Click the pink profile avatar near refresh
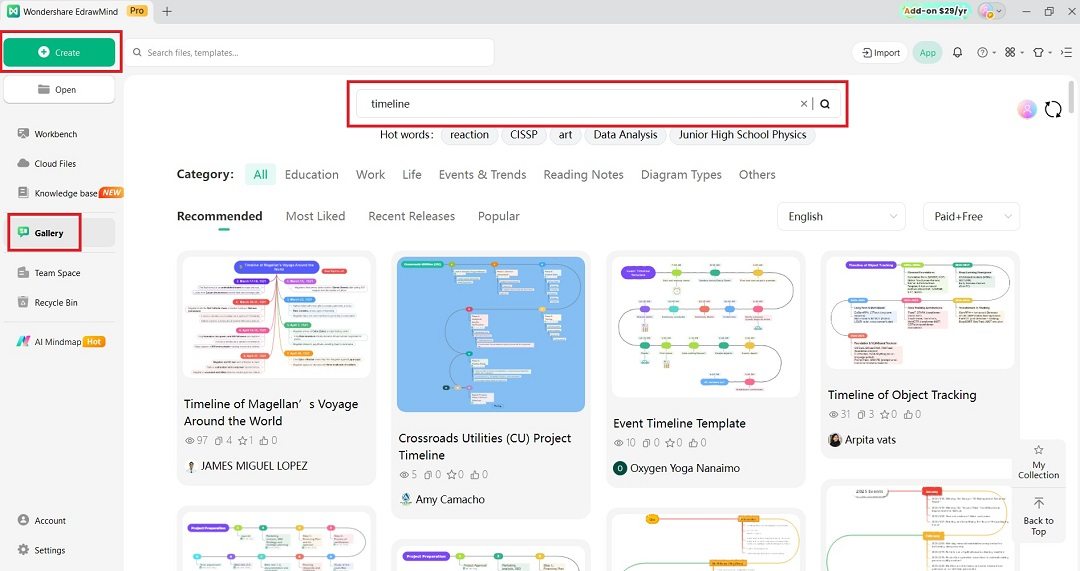The height and width of the screenshot is (571, 1080). (1026, 109)
